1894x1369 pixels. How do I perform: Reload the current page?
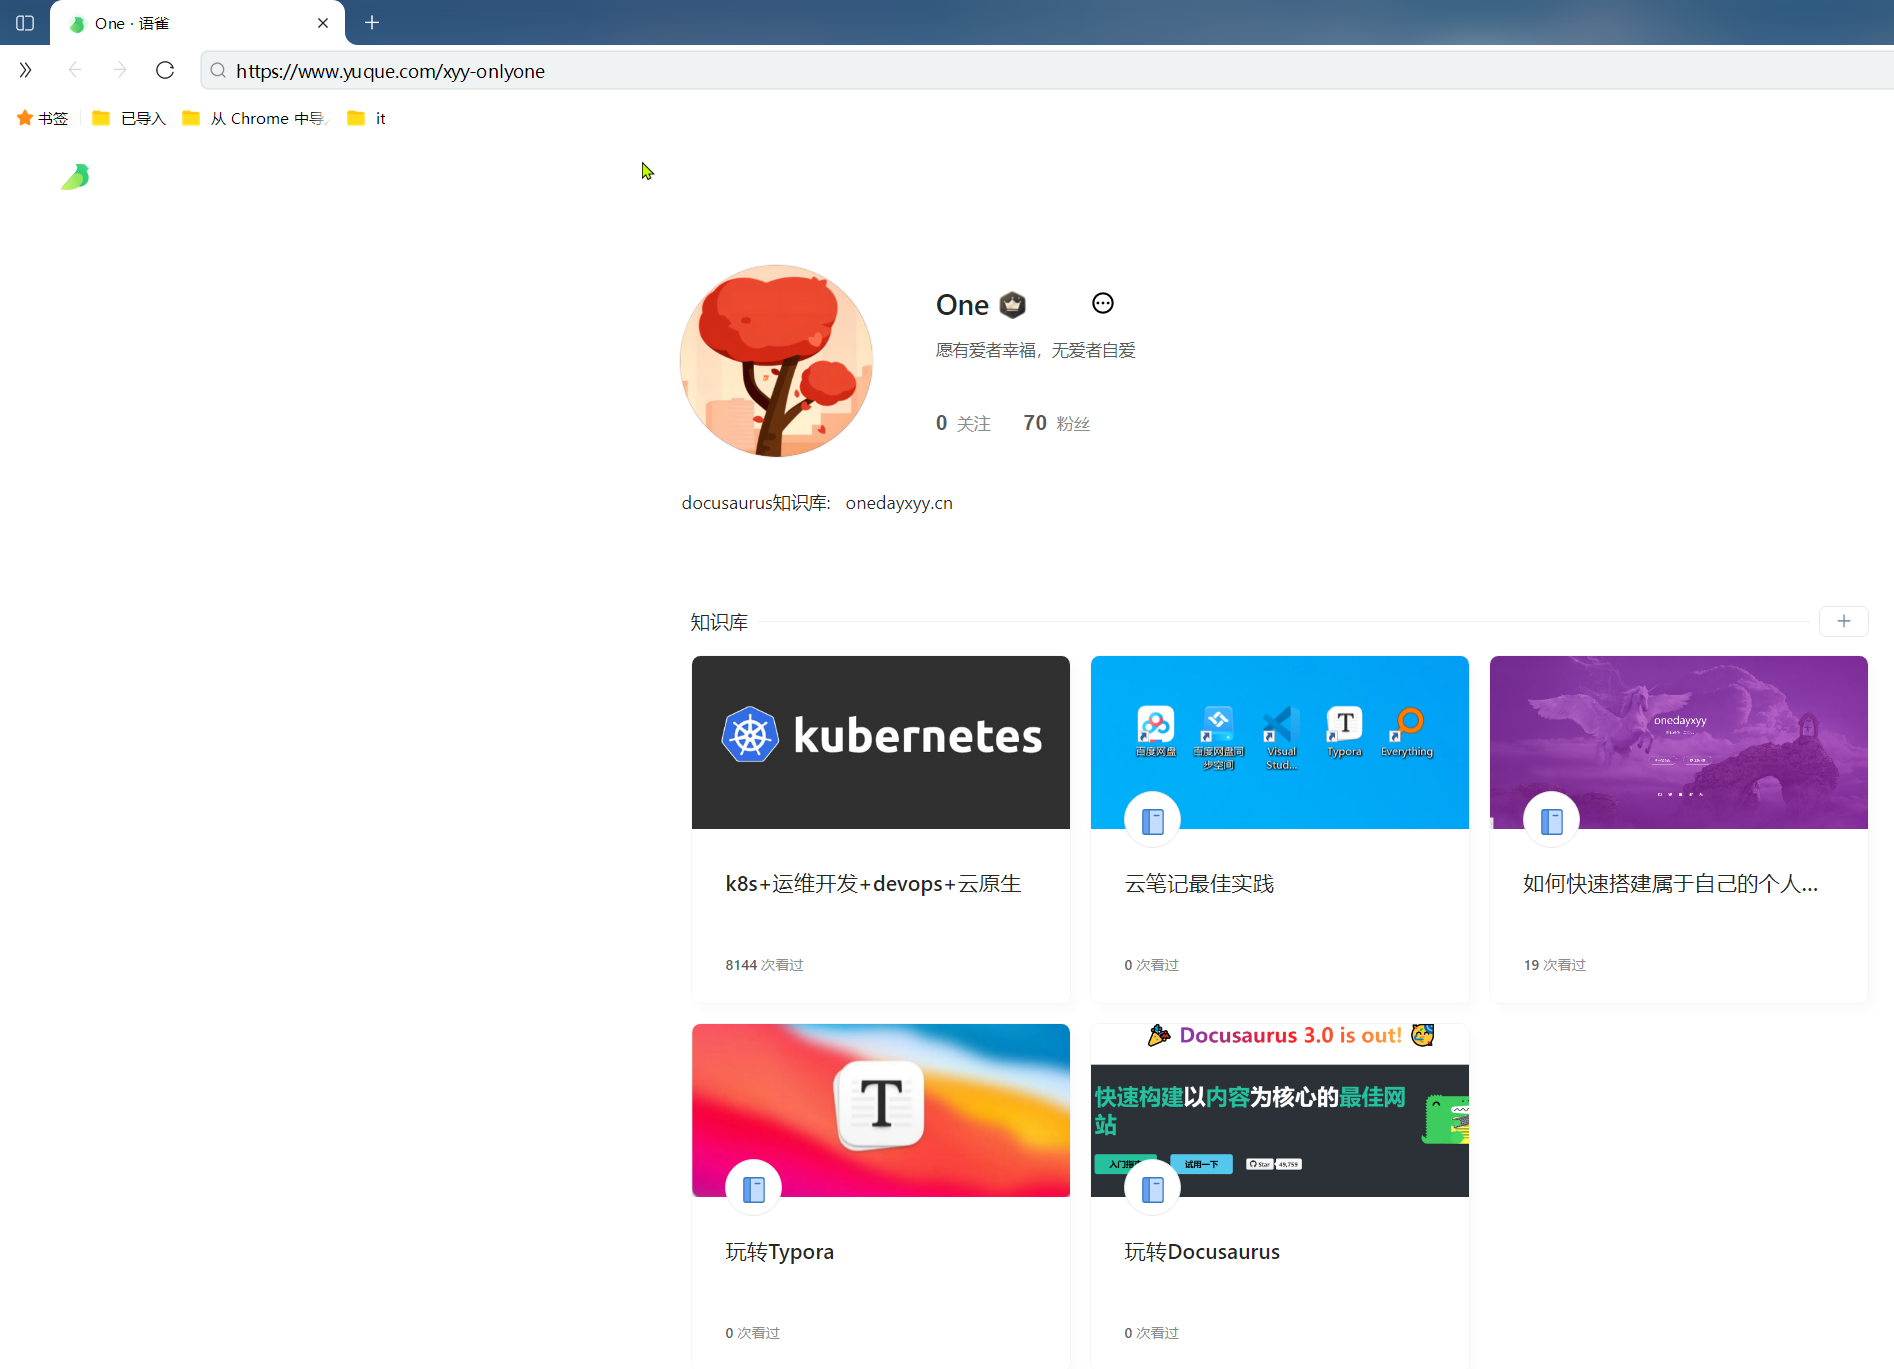tap(165, 70)
